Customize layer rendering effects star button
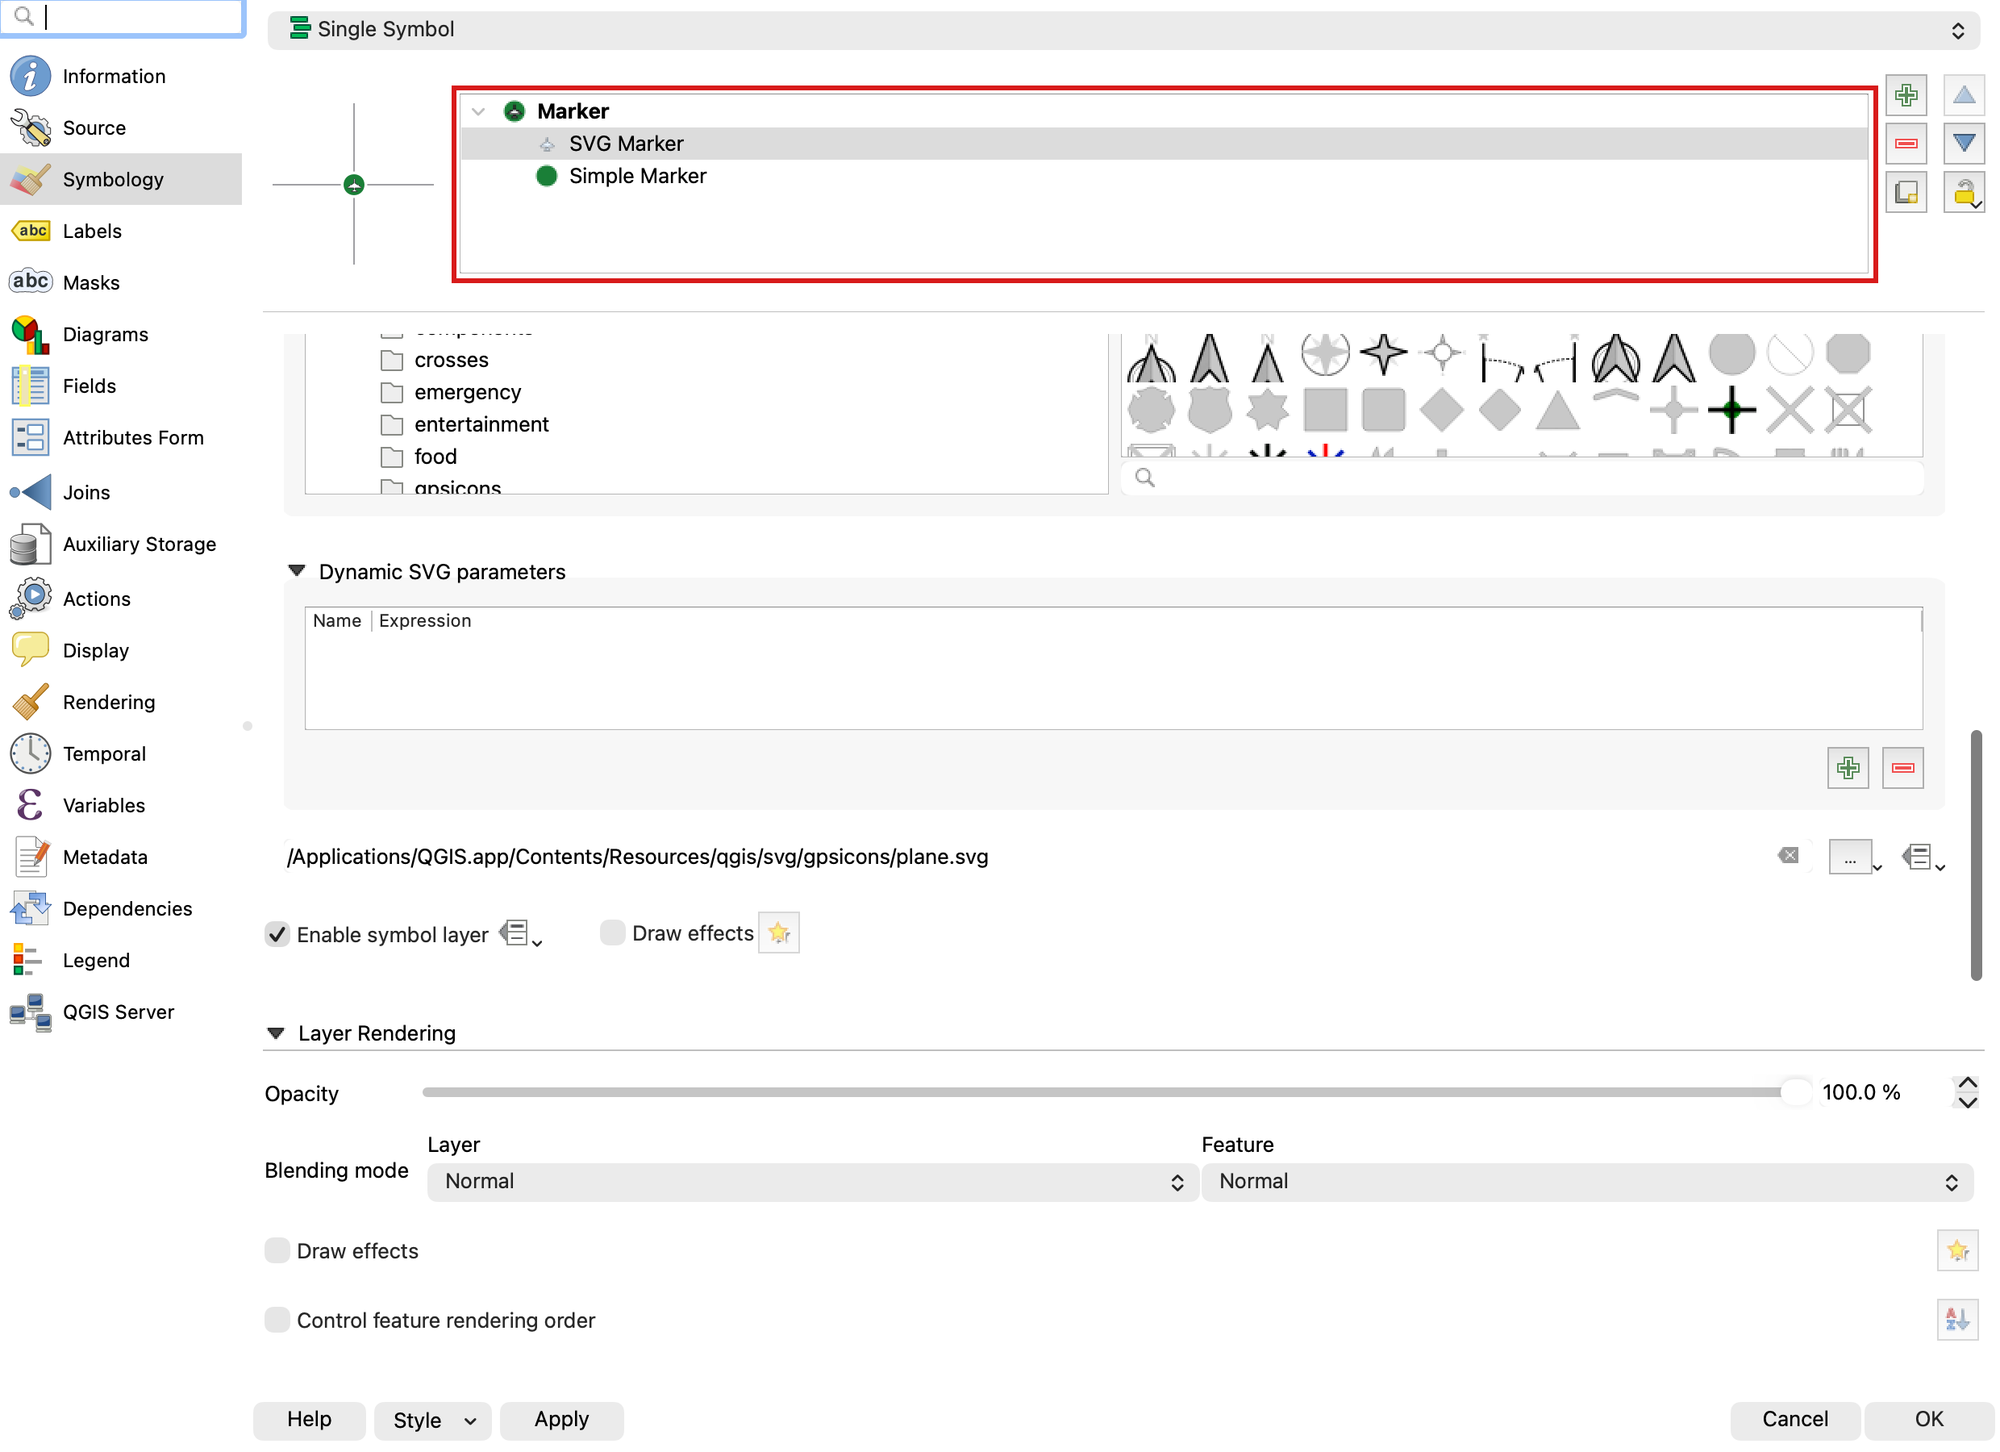This screenshot has width=2000, height=1452. click(x=1958, y=1250)
